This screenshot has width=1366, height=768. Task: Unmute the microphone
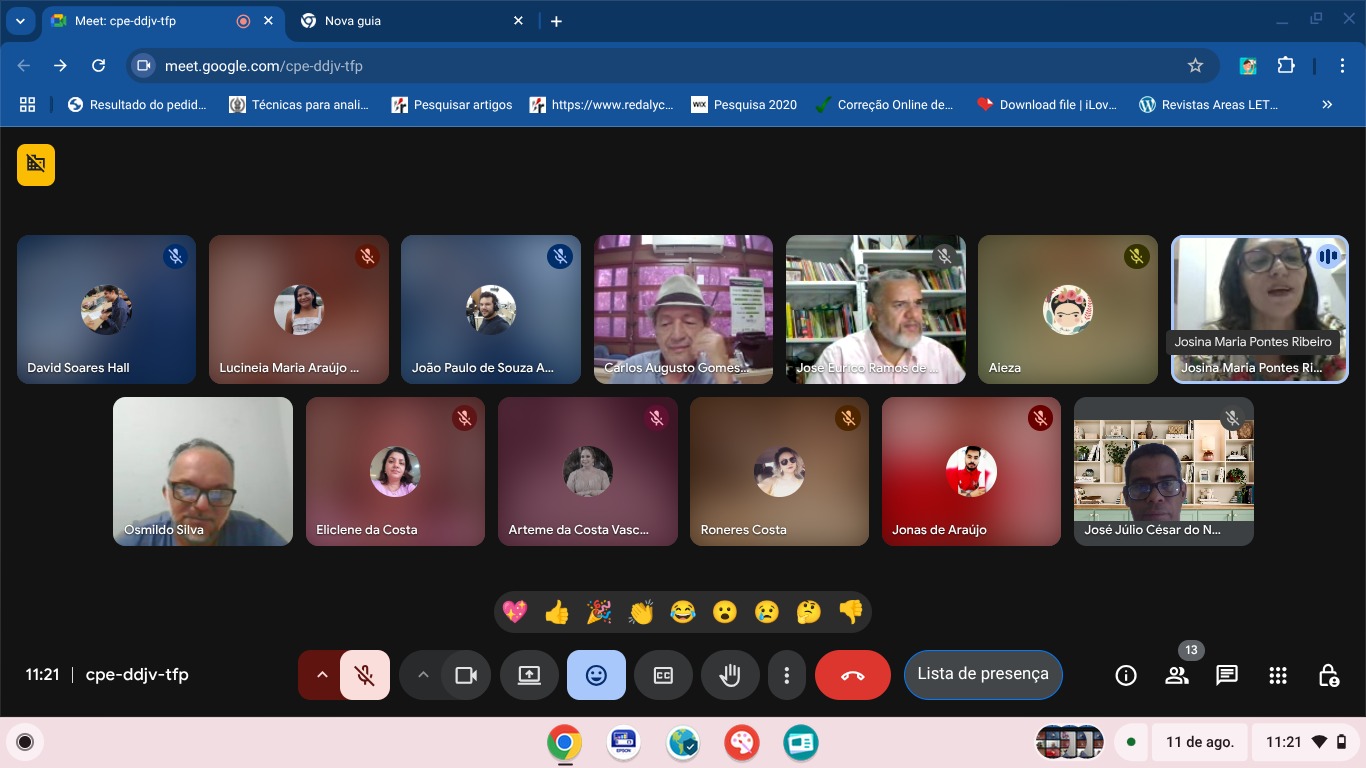(365, 675)
